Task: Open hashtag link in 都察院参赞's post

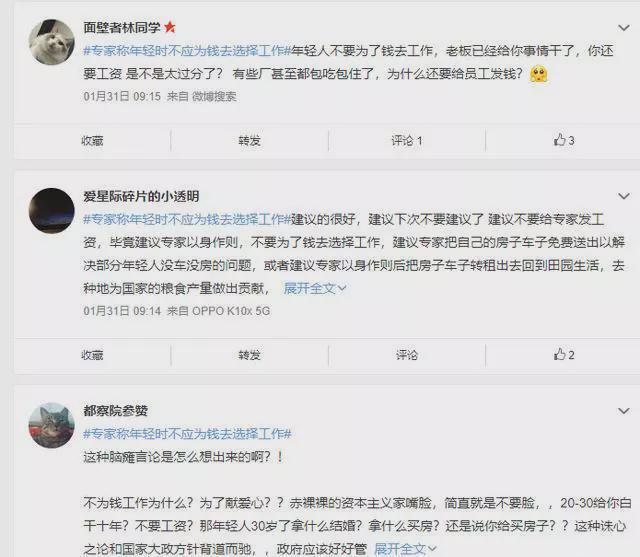Action: pyautogui.click(x=187, y=434)
